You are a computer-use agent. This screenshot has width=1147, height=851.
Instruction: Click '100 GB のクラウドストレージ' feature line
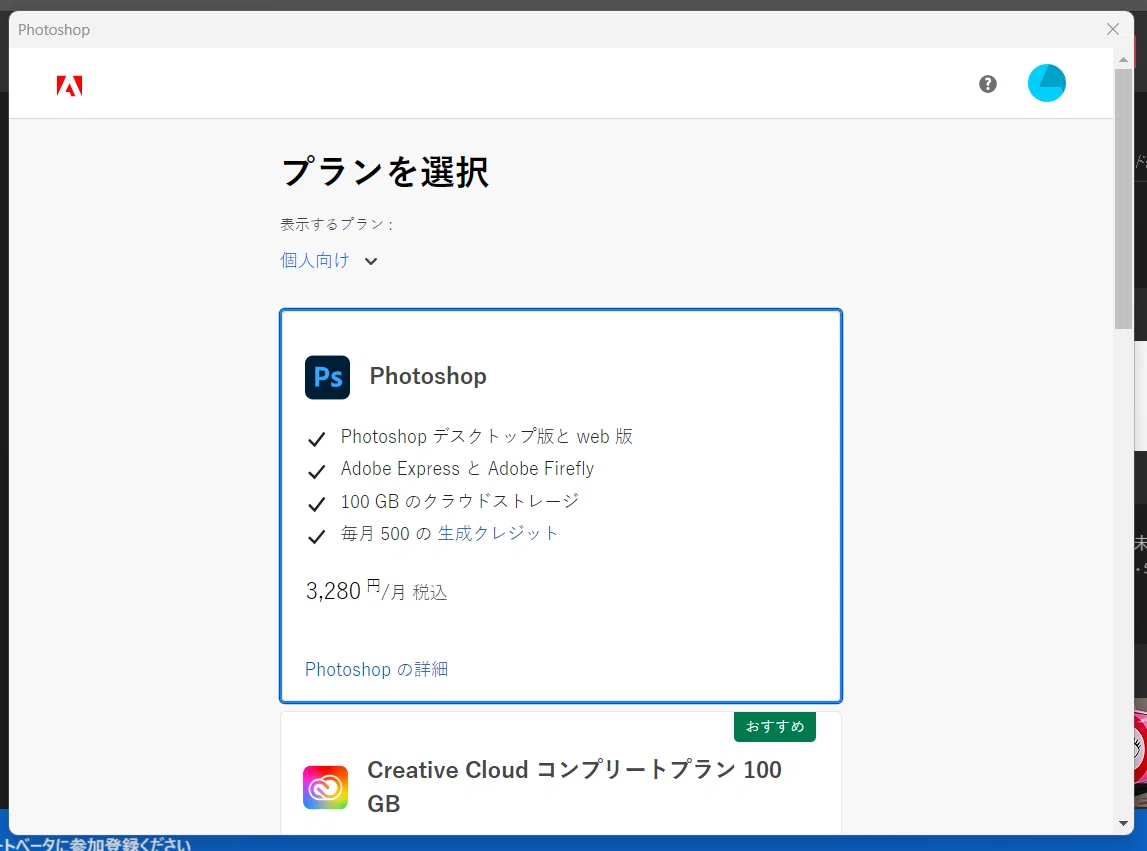tap(459, 501)
